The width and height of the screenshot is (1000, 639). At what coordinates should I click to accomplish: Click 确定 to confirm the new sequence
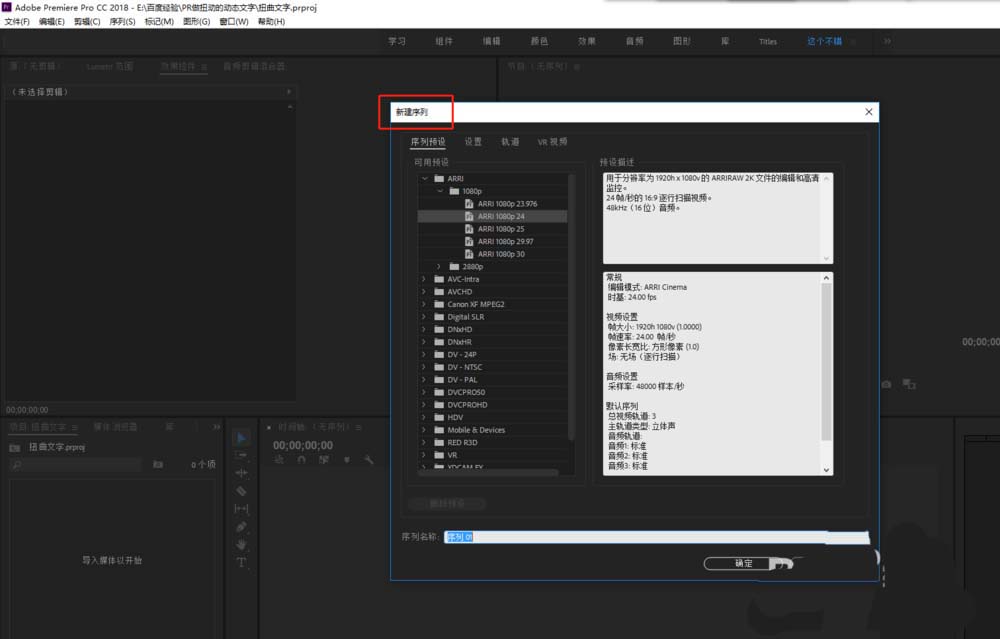[743, 563]
